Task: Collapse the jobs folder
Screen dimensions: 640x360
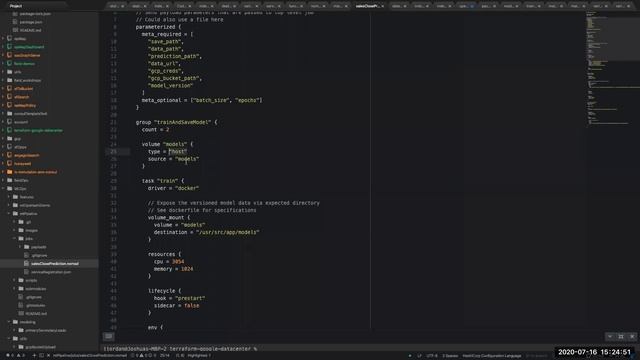Action: 15,238
